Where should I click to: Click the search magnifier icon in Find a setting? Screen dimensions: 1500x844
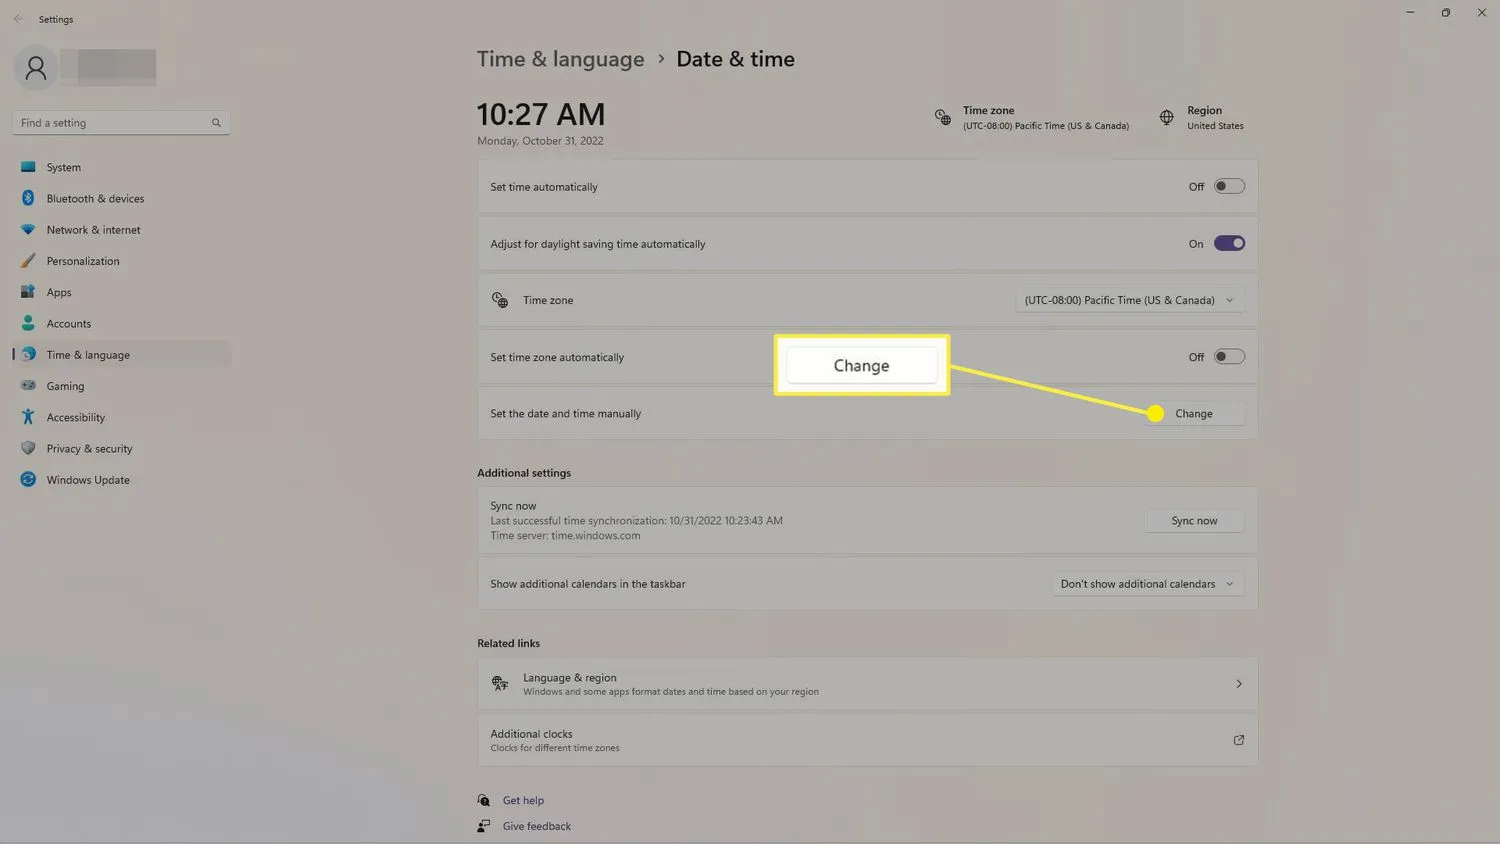[x=216, y=123]
